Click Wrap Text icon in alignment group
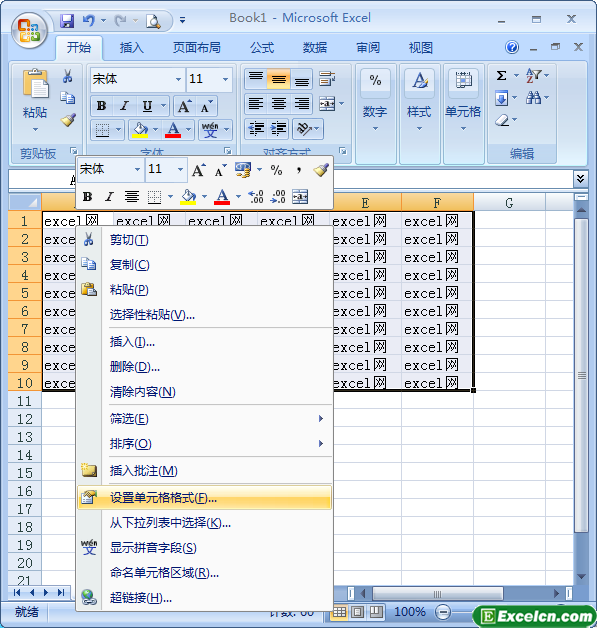This screenshot has width=597, height=628. click(x=327, y=78)
